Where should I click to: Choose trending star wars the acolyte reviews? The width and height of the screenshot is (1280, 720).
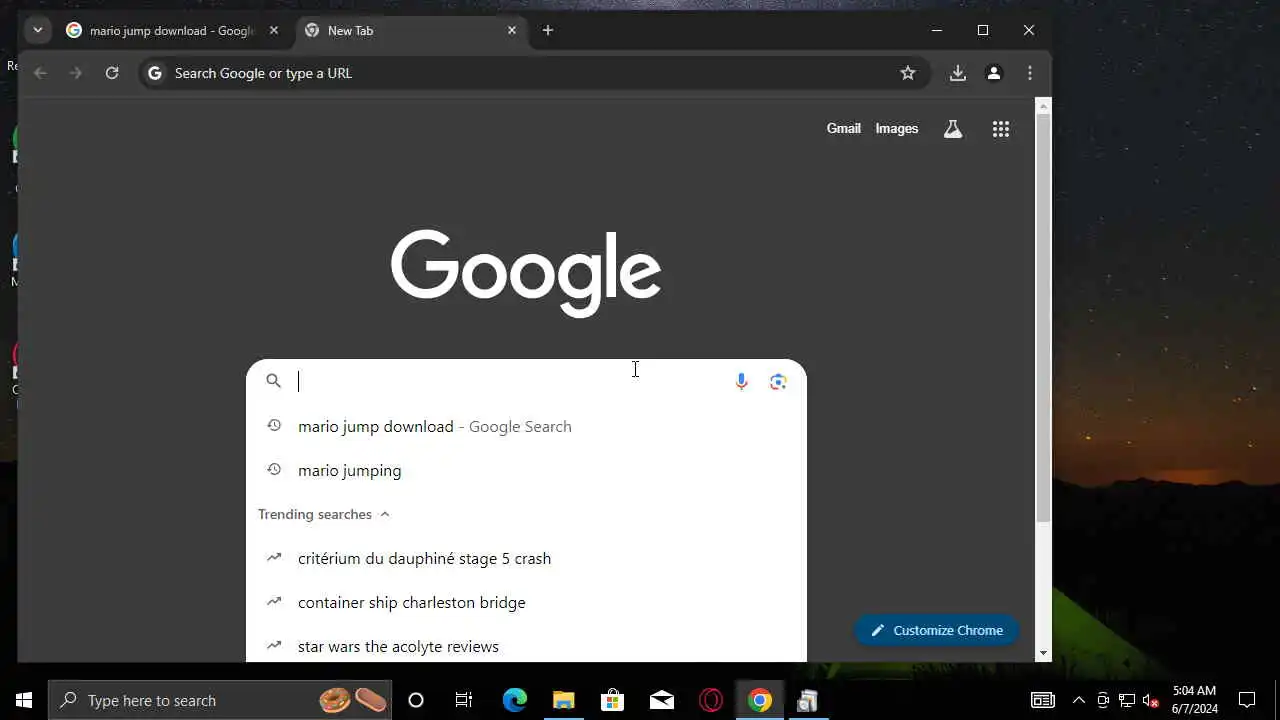pos(526,646)
